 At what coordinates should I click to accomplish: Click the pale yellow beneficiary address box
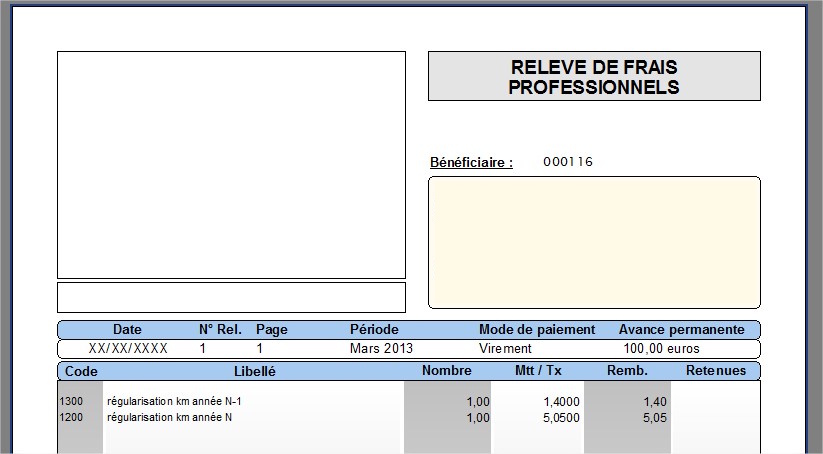point(594,242)
